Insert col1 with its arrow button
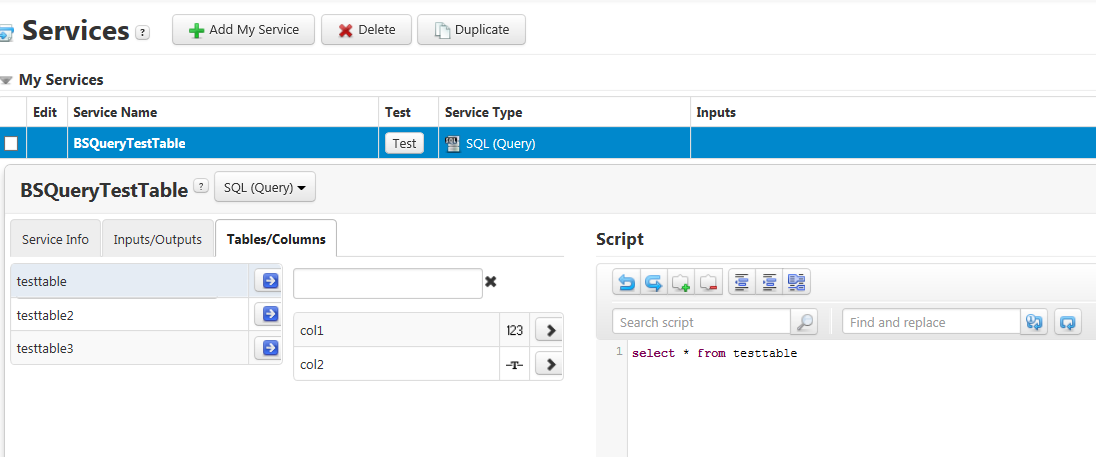 pos(549,331)
